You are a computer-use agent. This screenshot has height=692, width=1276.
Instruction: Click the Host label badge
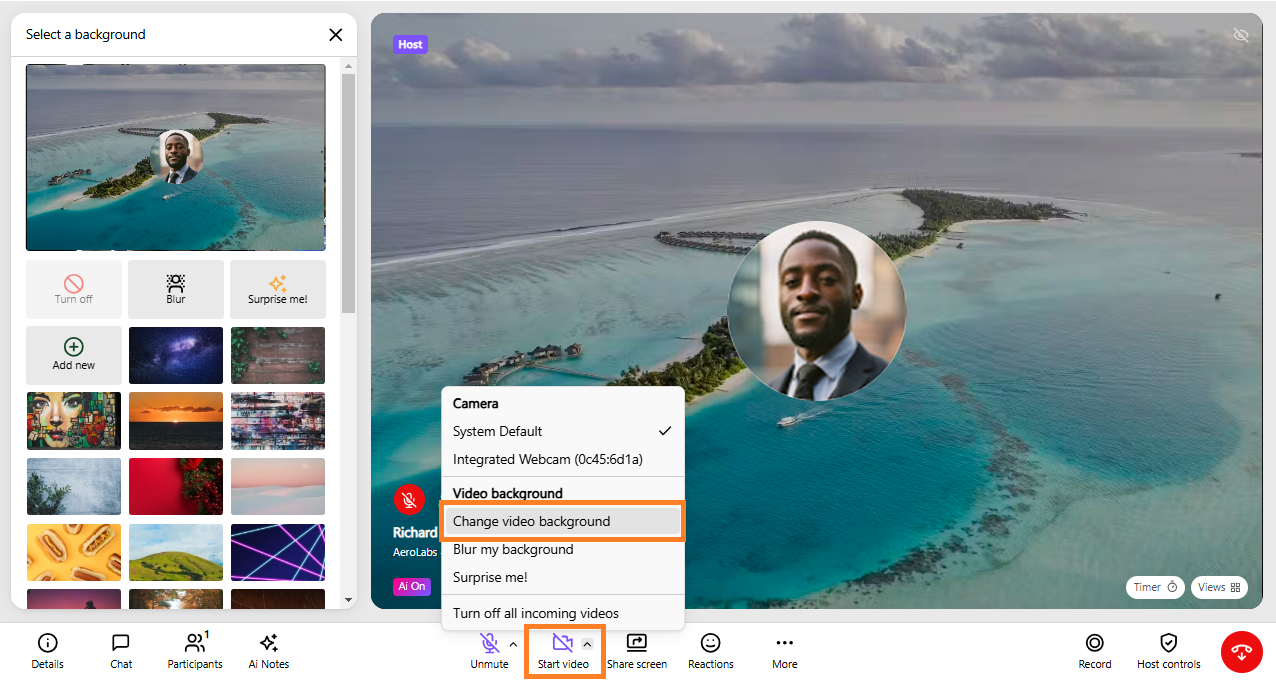coord(410,44)
